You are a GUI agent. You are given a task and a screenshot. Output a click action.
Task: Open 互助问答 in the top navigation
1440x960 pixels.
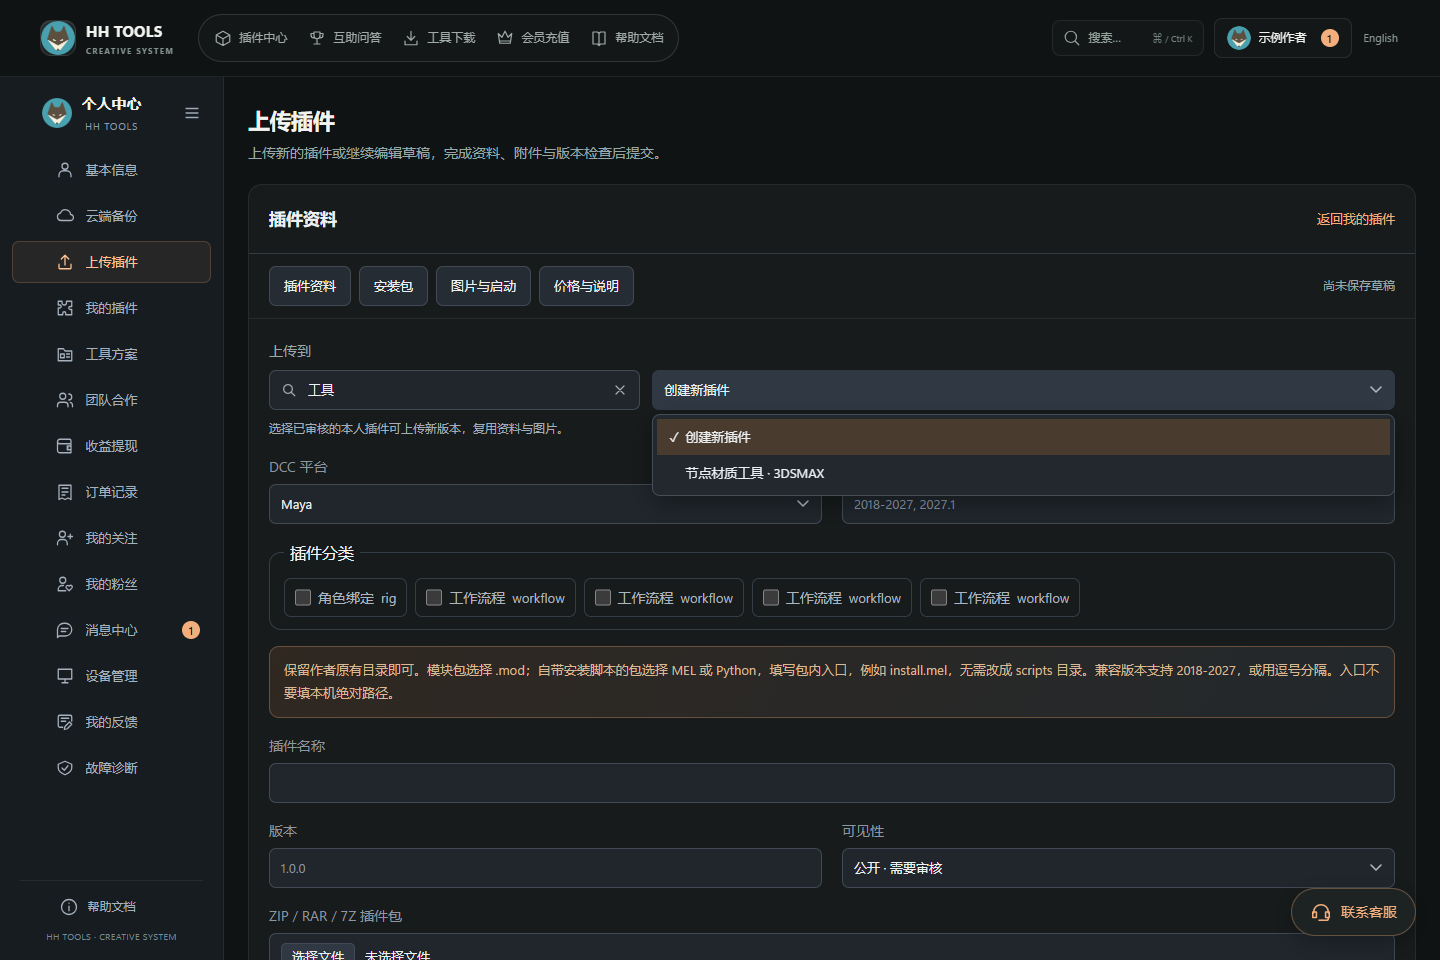coord(345,38)
